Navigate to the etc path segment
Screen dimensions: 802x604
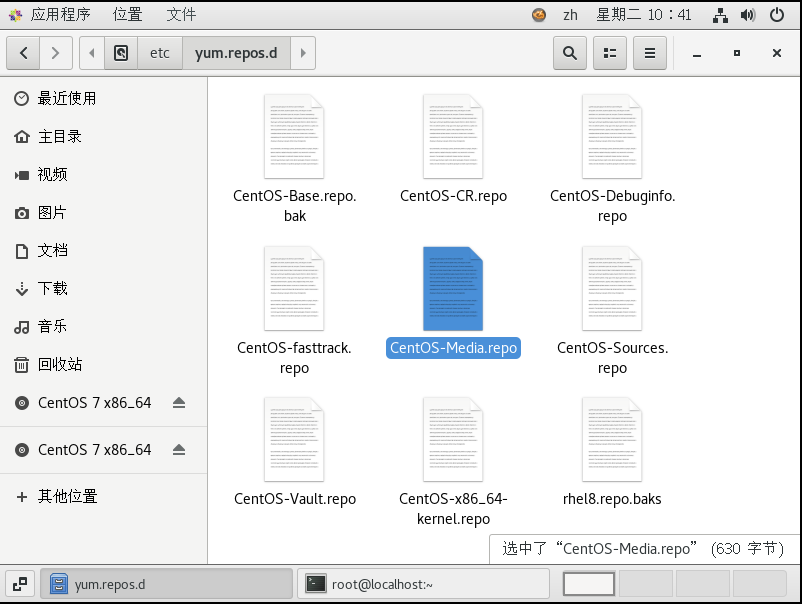click(160, 53)
